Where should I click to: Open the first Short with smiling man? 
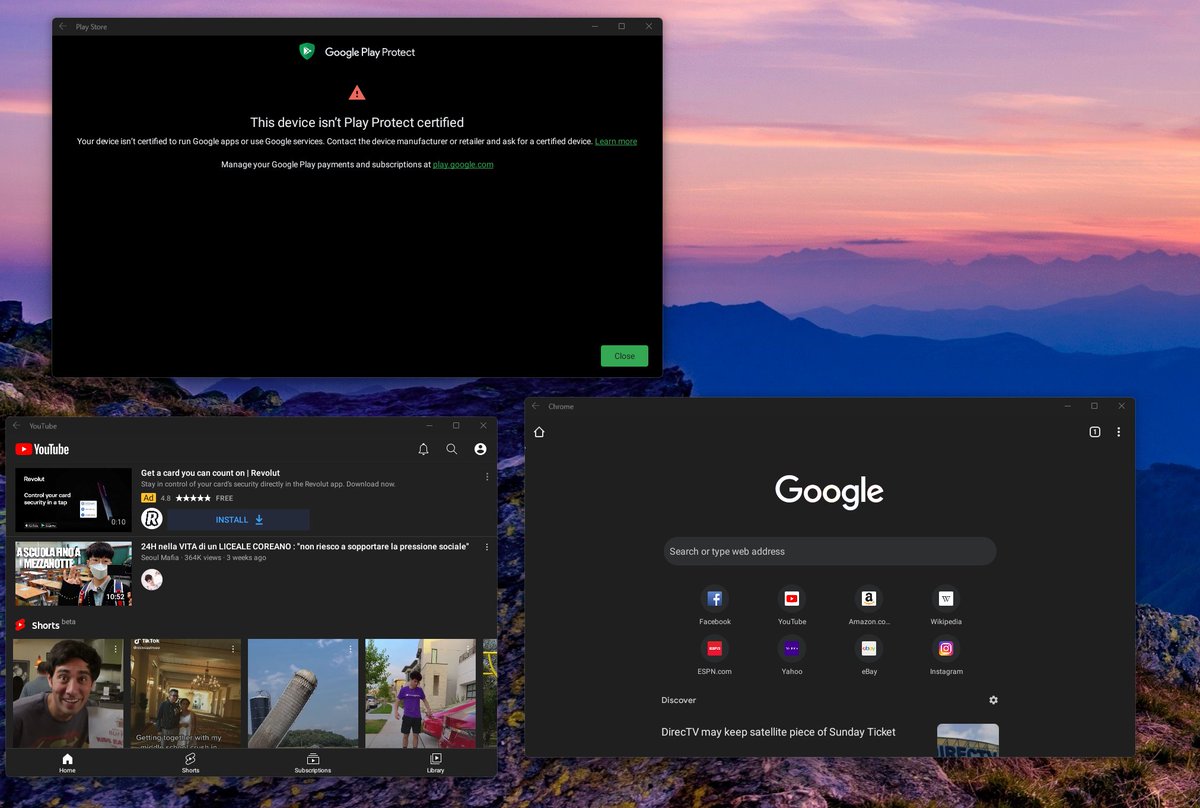tap(68, 693)
